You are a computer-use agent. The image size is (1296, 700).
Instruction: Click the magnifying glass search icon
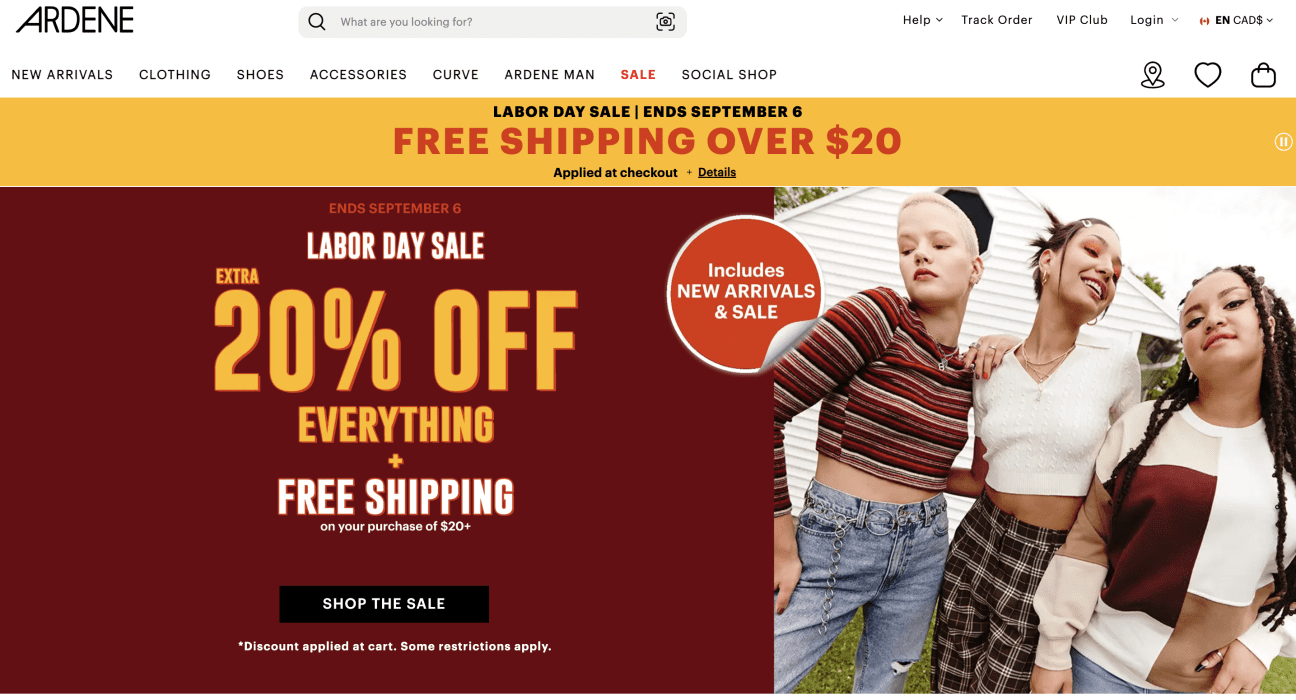317,22
